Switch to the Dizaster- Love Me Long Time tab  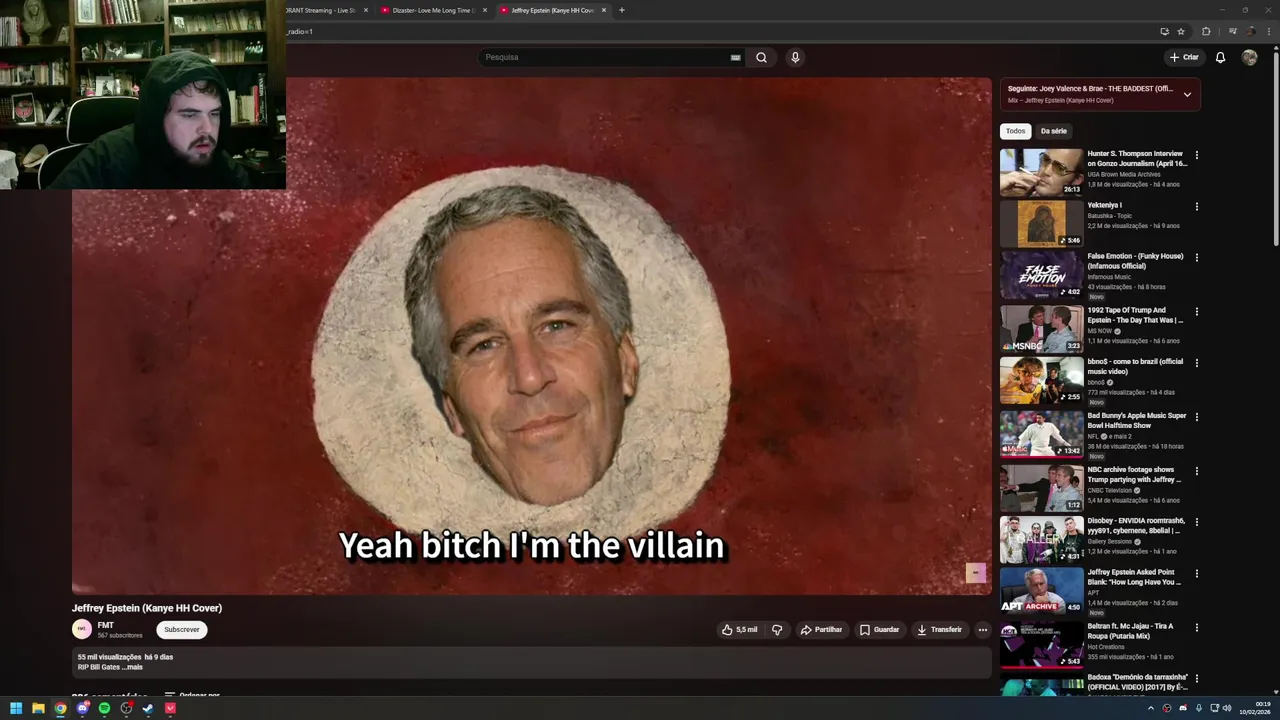coord(434,10)
